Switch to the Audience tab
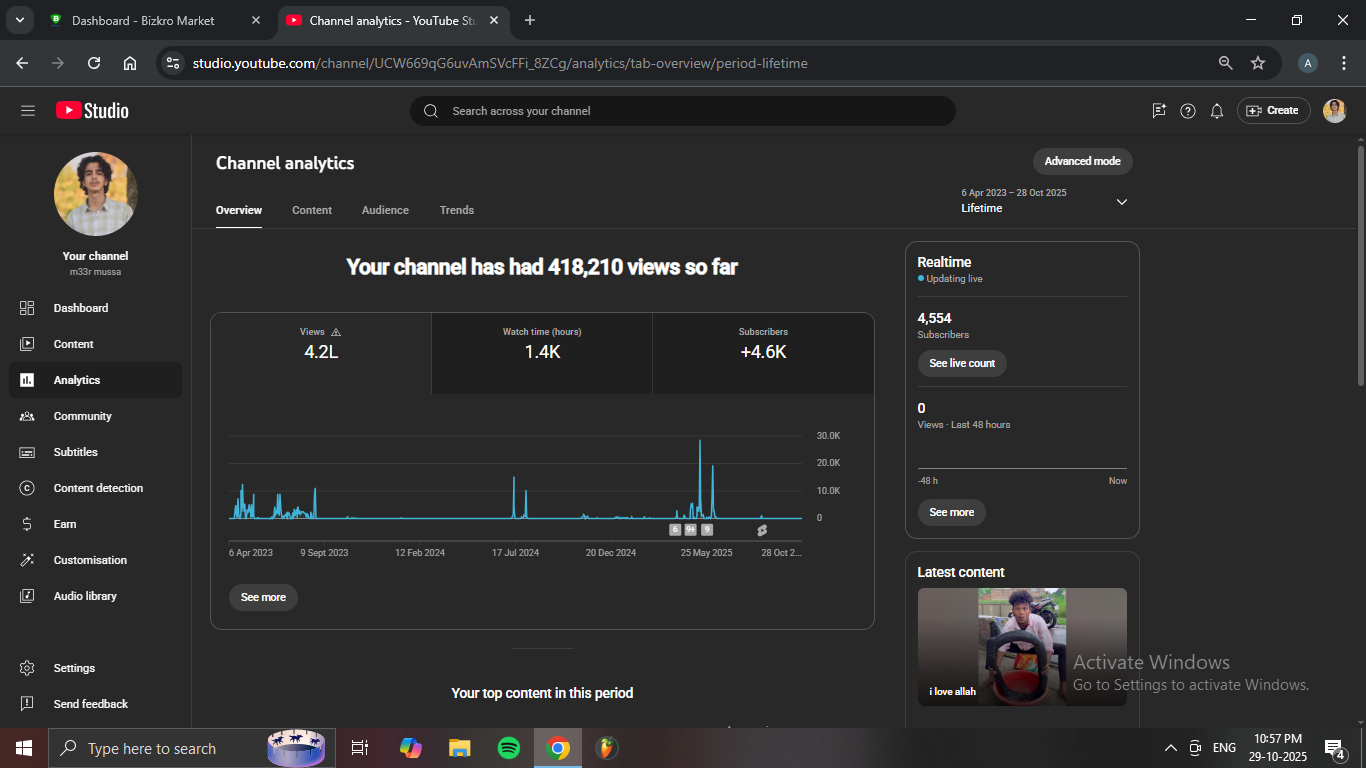The height and width of the screenshot is (768, 1366). pyautogui.click(x=385, y=210)
